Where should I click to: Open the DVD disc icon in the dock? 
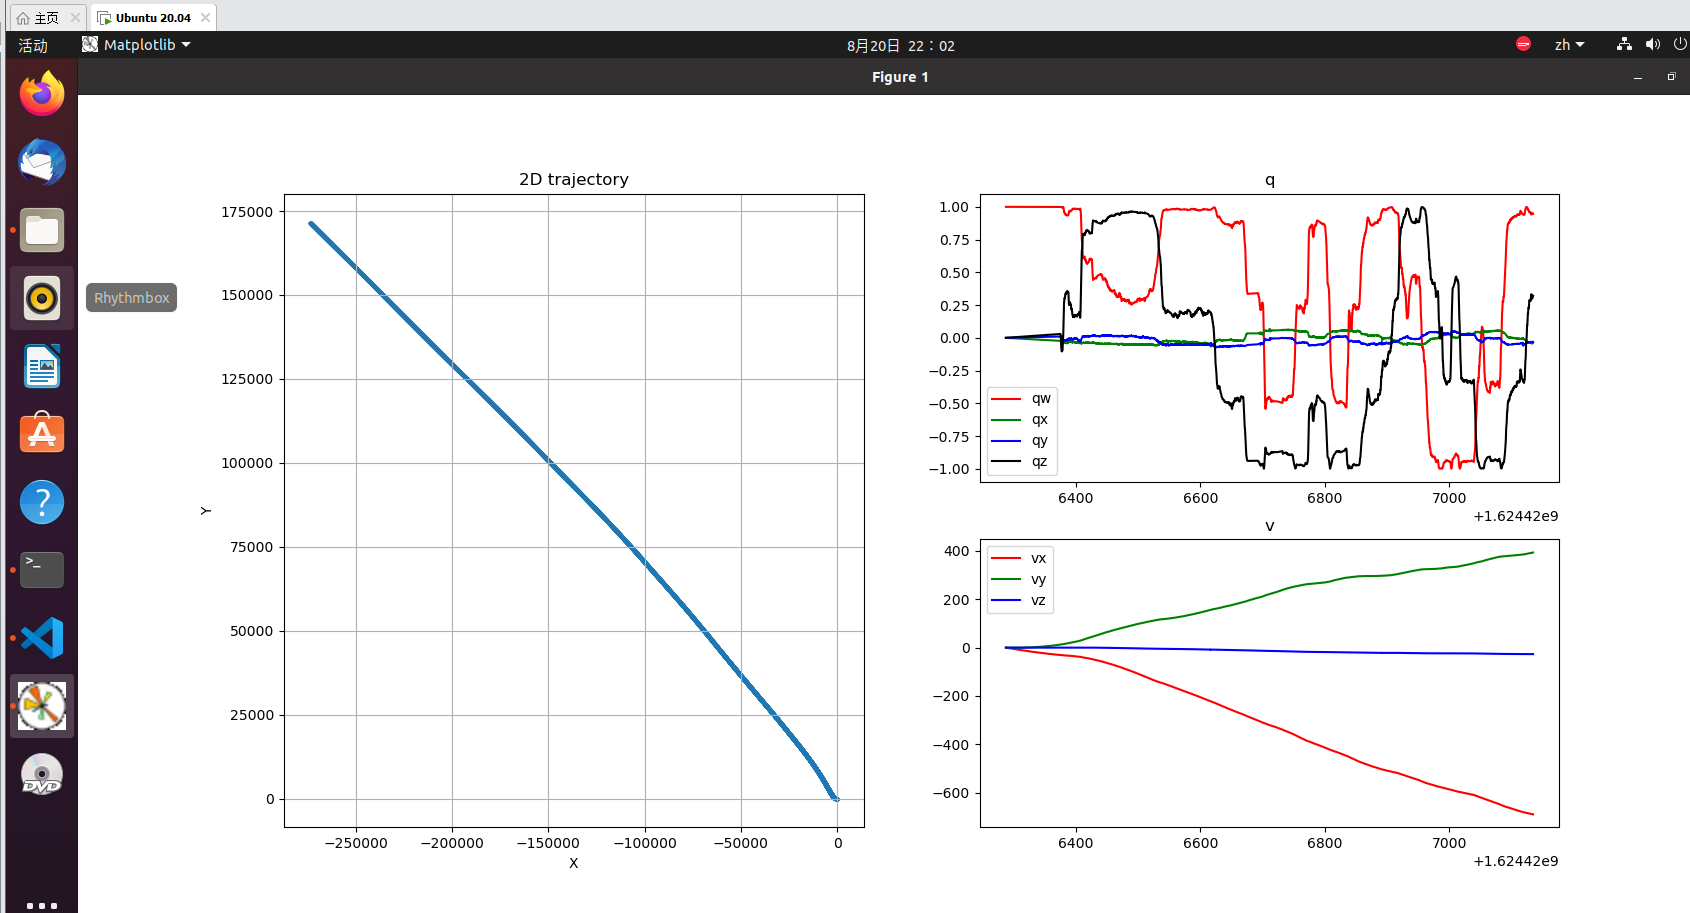42,774
